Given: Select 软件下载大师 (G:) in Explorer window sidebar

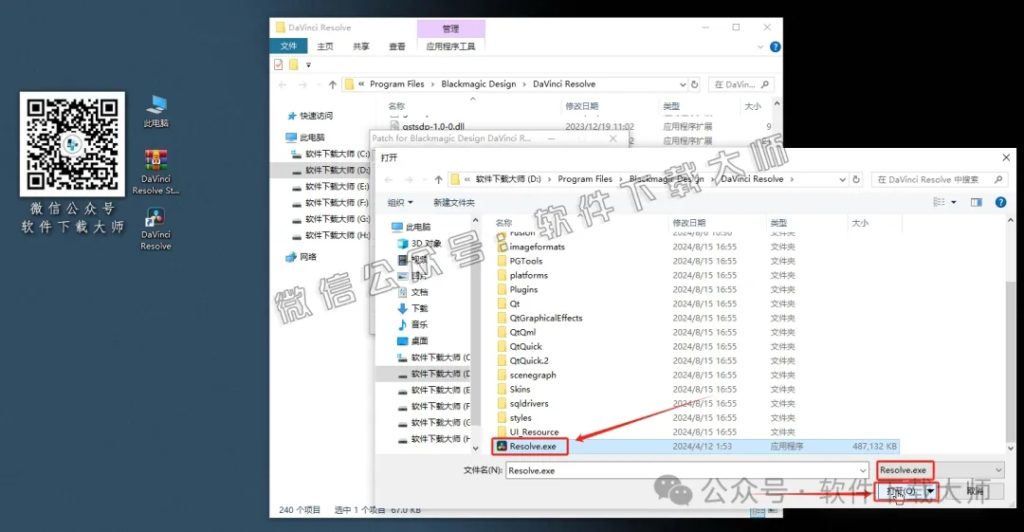Looking at the screenshot, I should point(330,219).
